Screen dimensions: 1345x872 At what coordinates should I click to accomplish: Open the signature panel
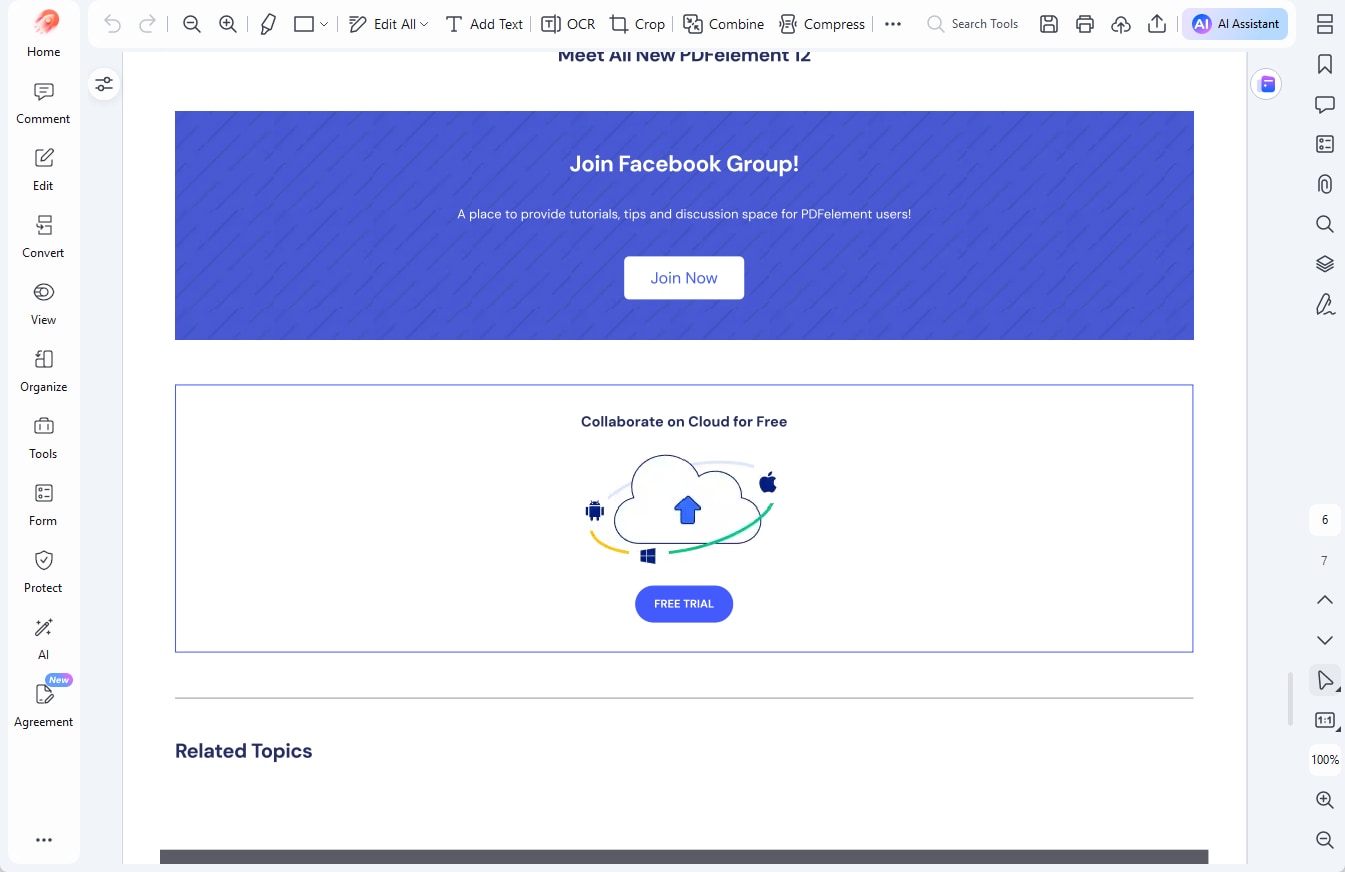(x=1325, y=304)
